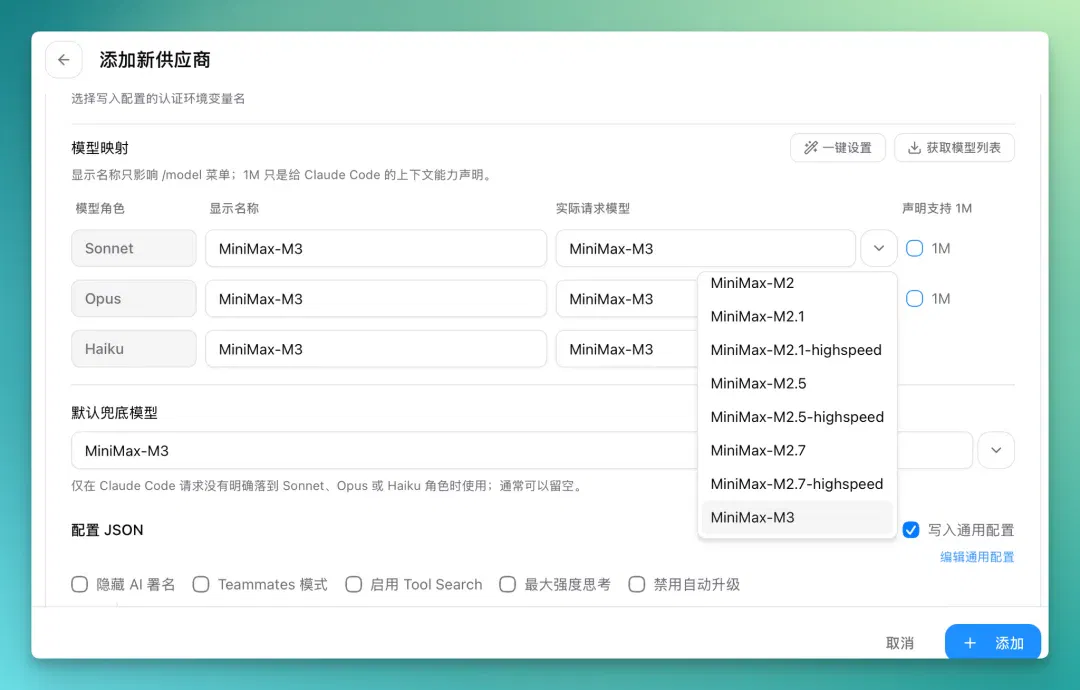This screenshot has width=1080, height=690.
Task: Click the 添加新供应商 title
Action: tap(155, 60)
